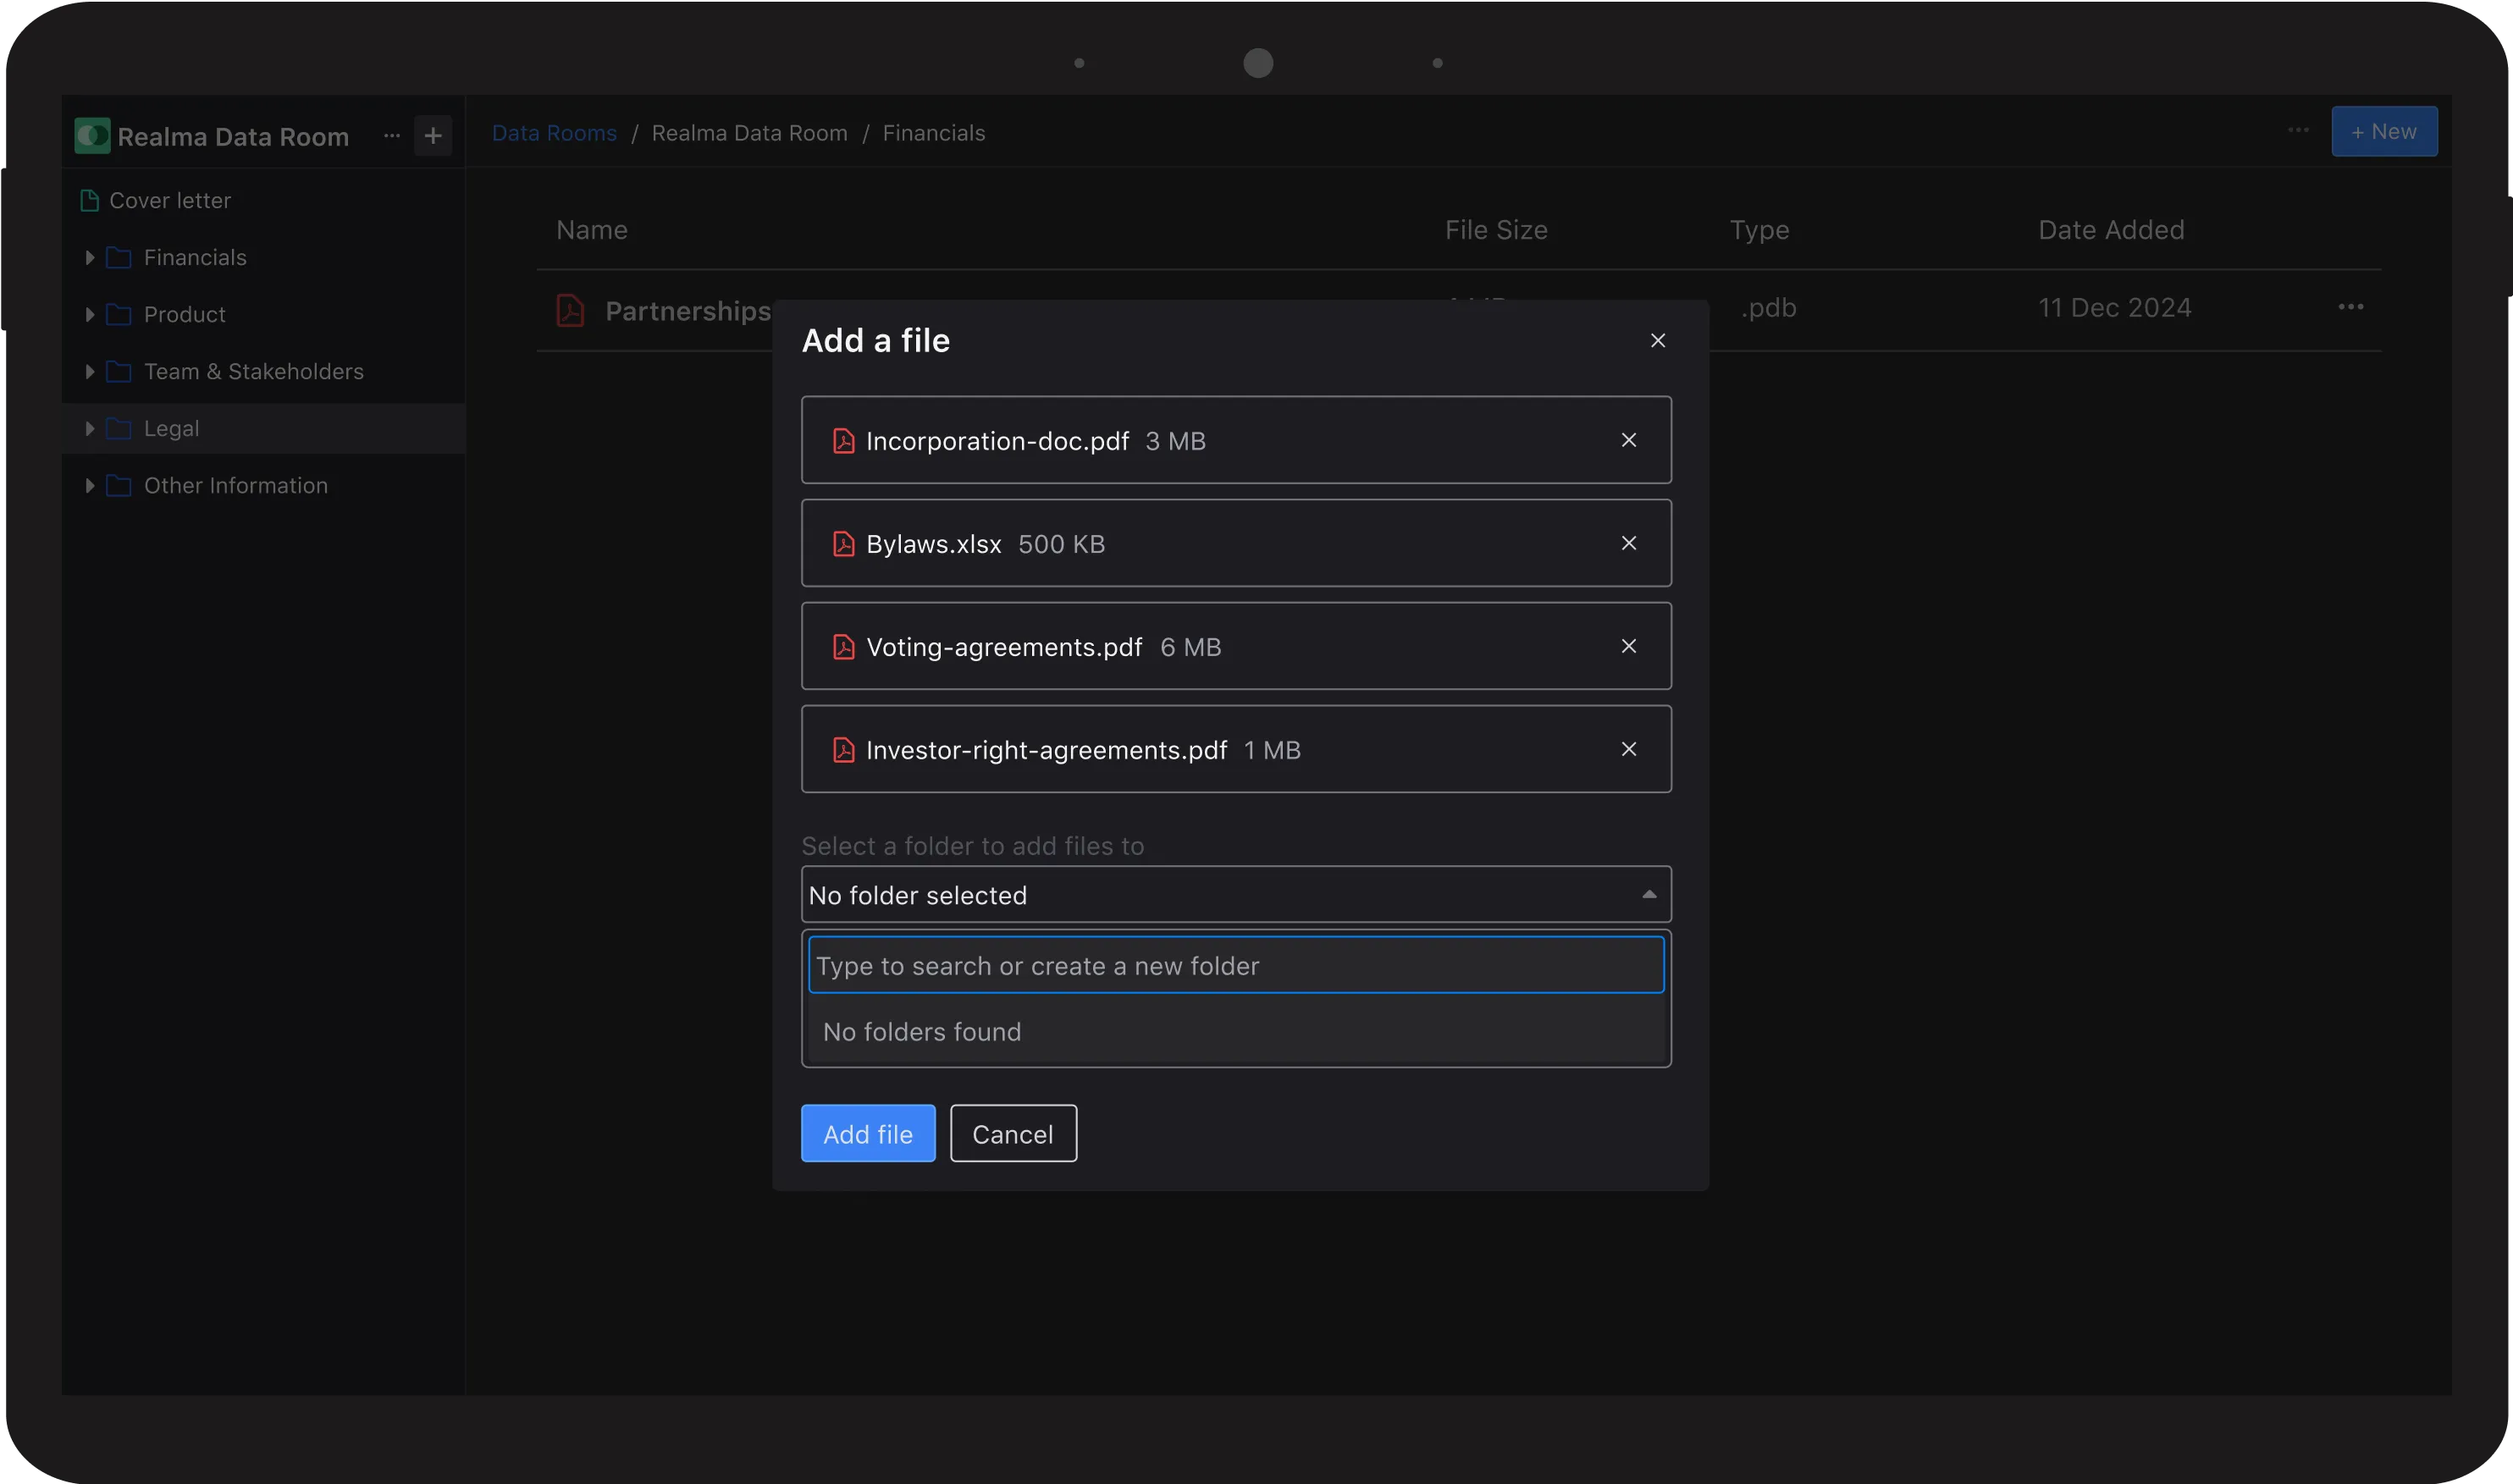Open the header more options ellipsis

tap(2298, 131)
